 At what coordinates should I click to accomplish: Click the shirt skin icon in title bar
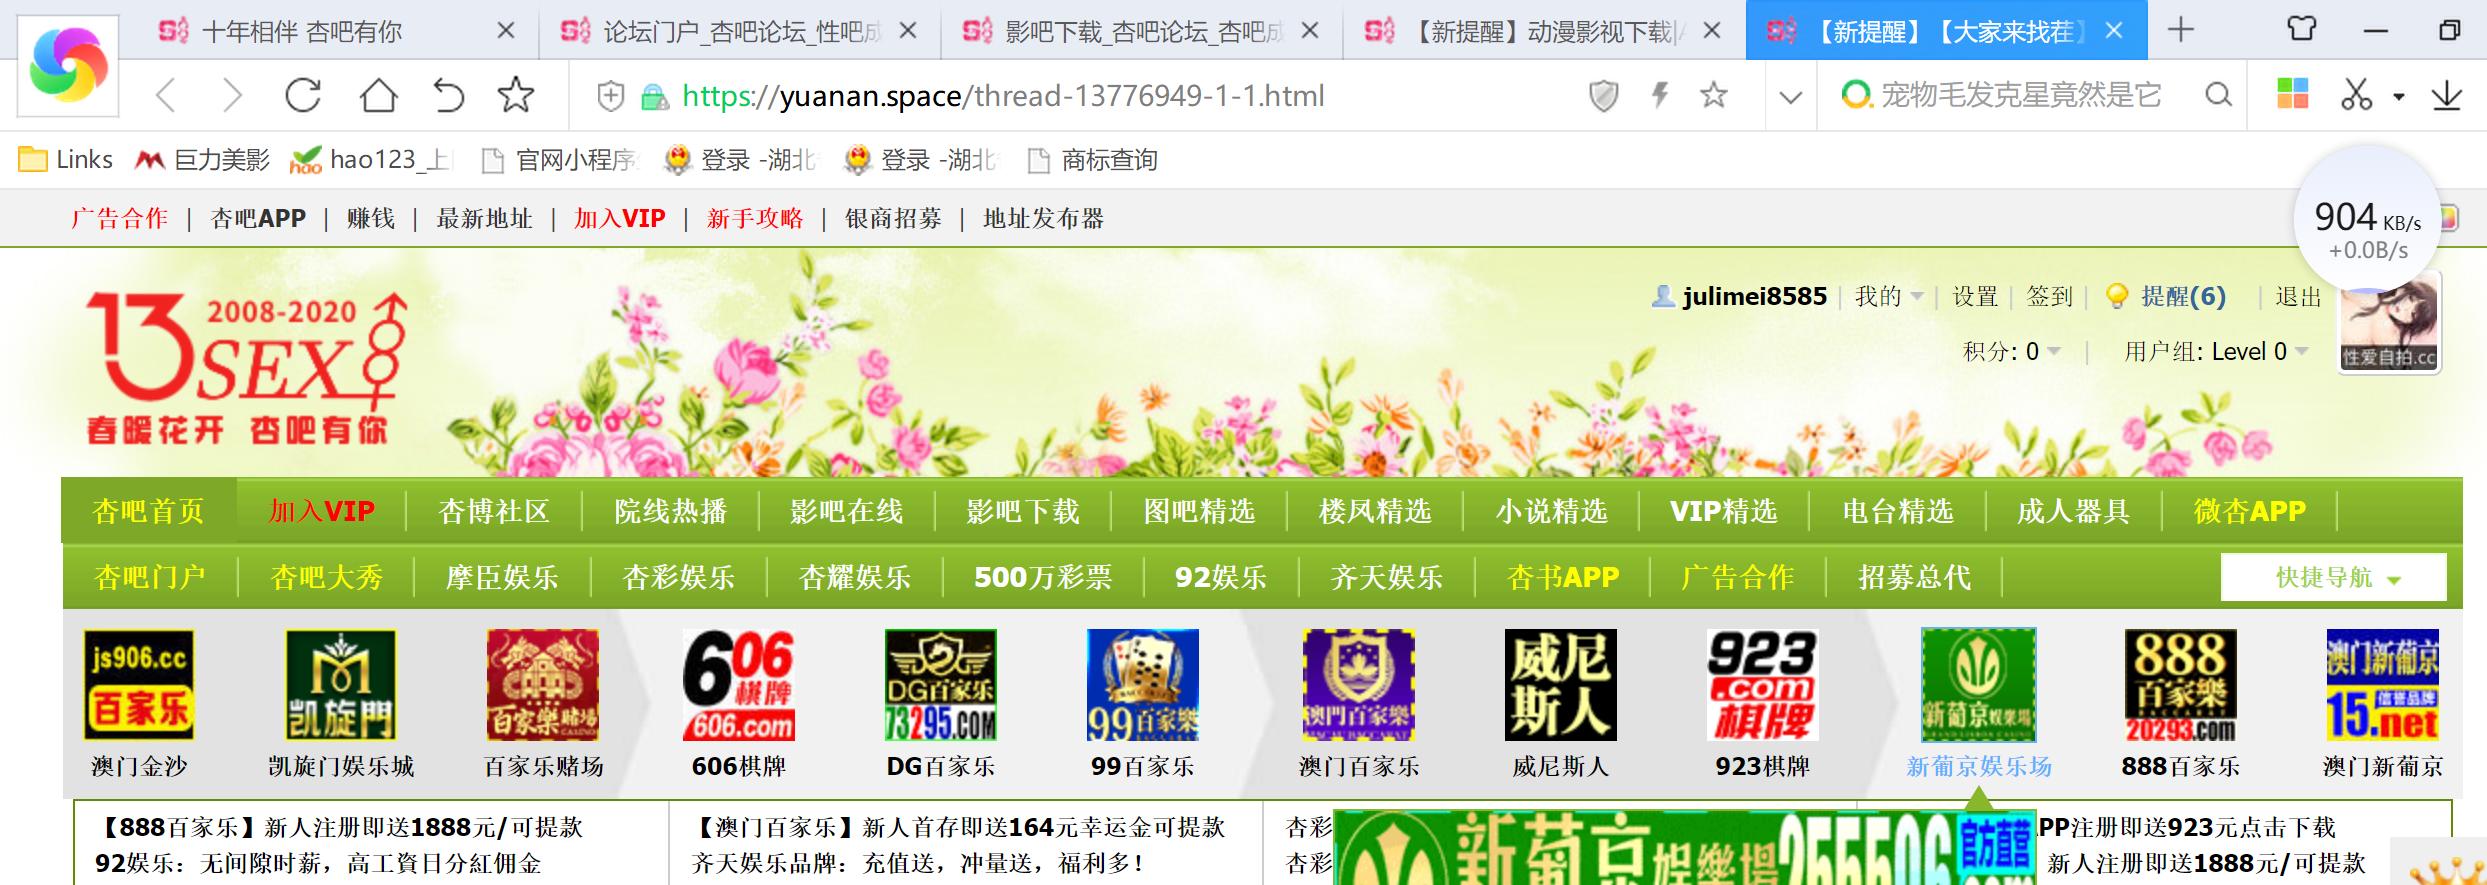click(x=2302, y=28)
